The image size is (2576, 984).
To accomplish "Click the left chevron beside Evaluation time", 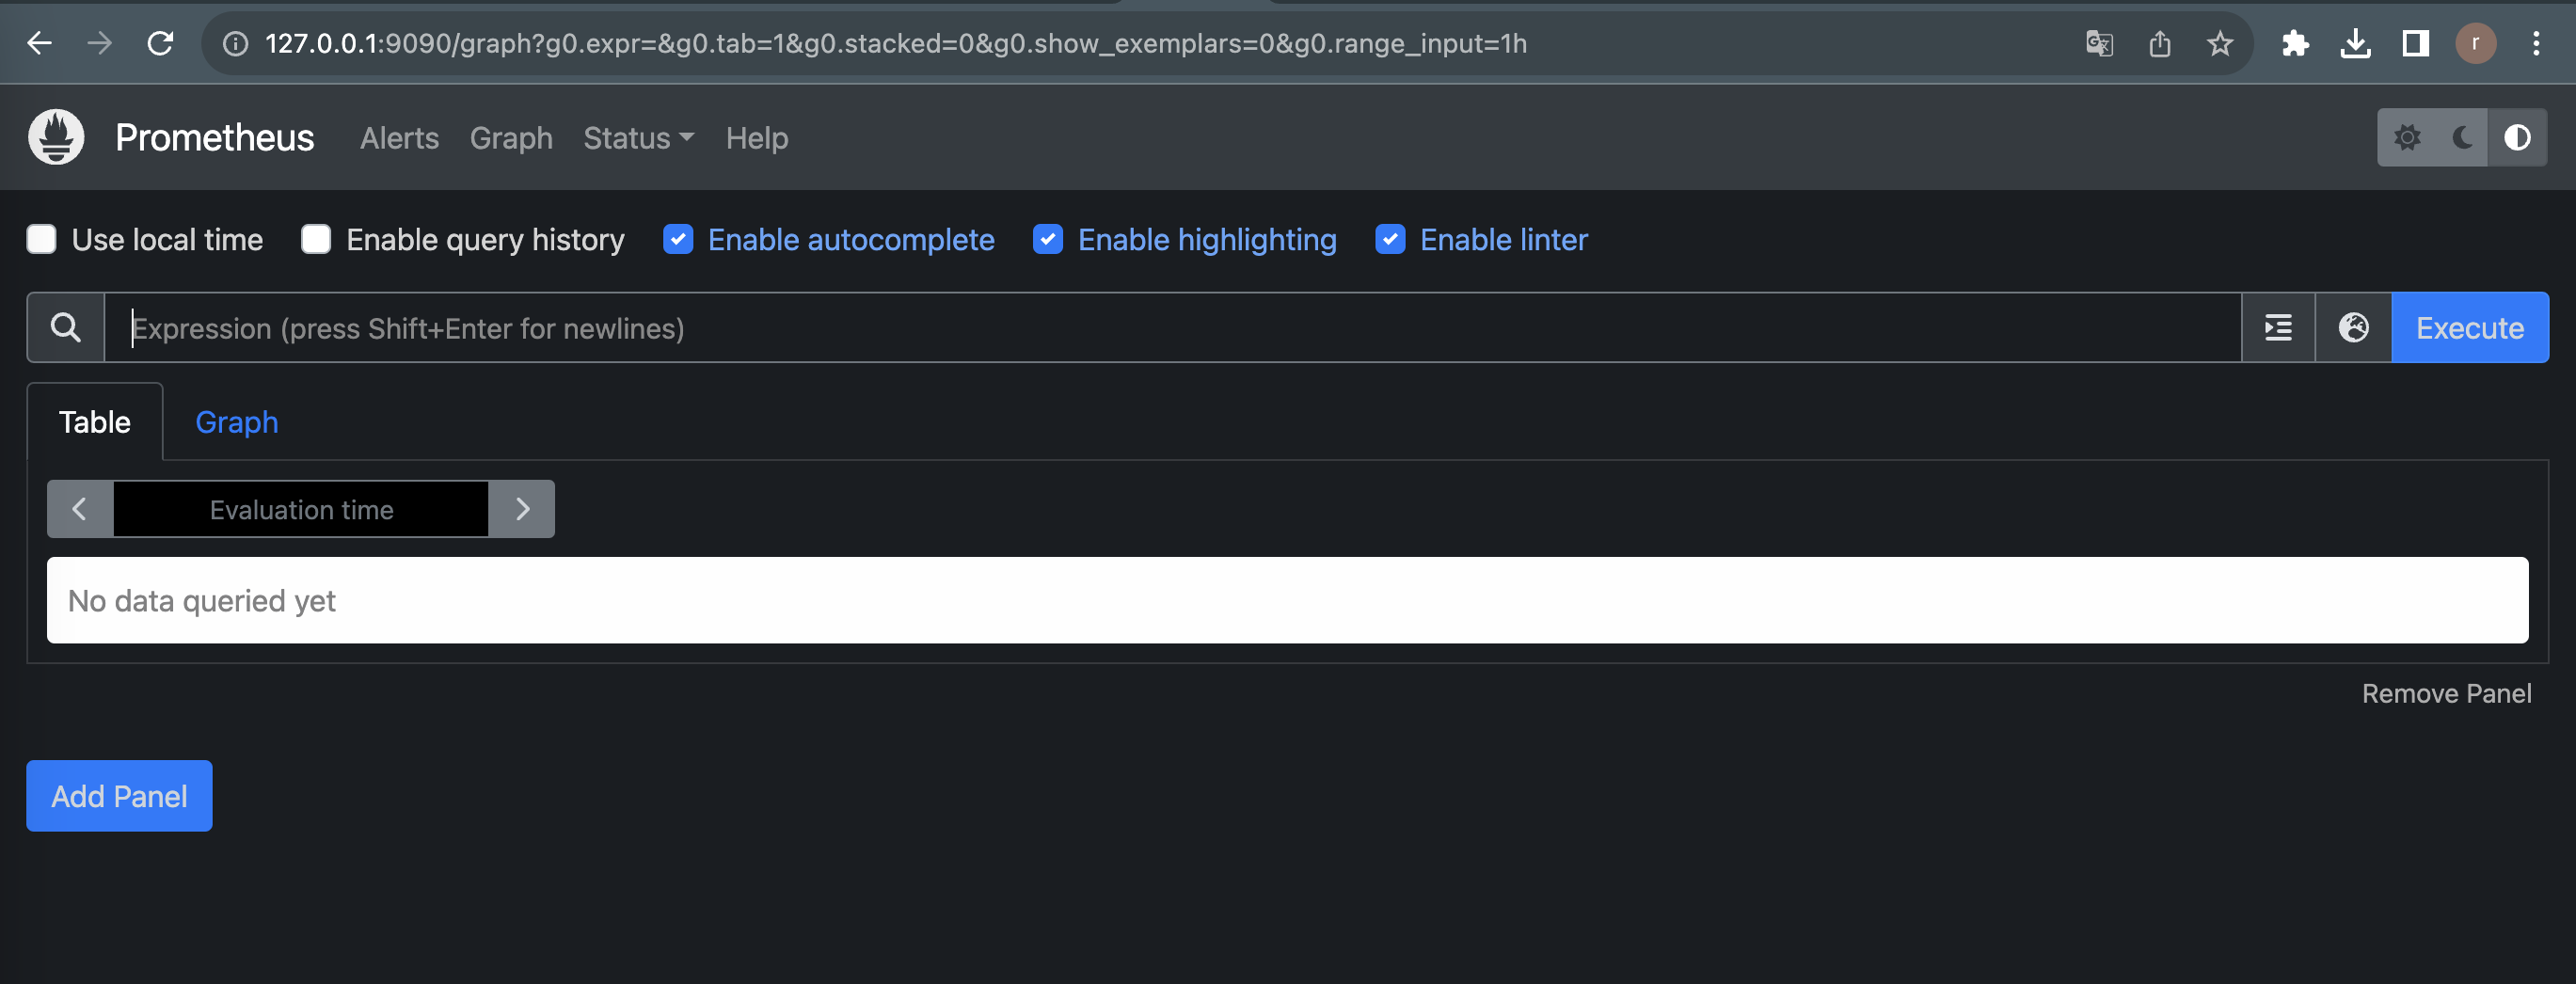I will pyautogui.click(x=80, y=509).
